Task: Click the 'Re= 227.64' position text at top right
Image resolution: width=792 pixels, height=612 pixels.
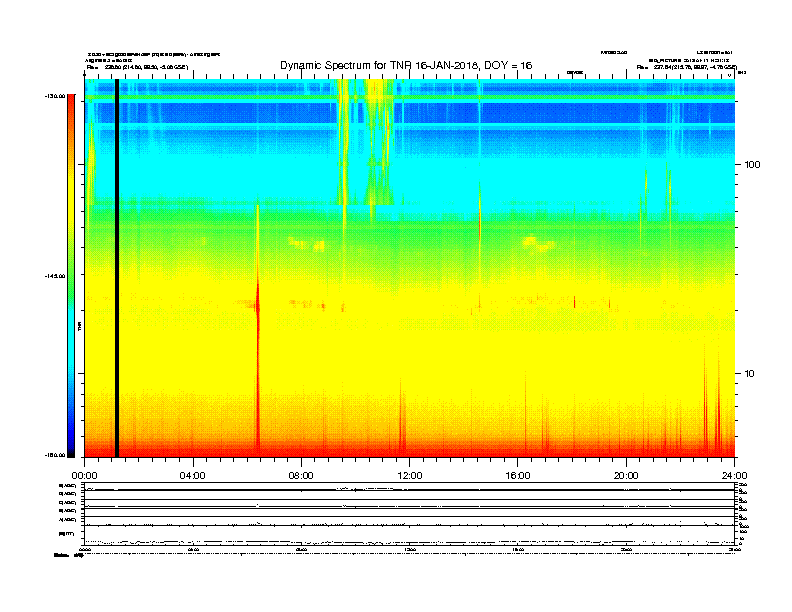Action: click(x=687, y=67)
